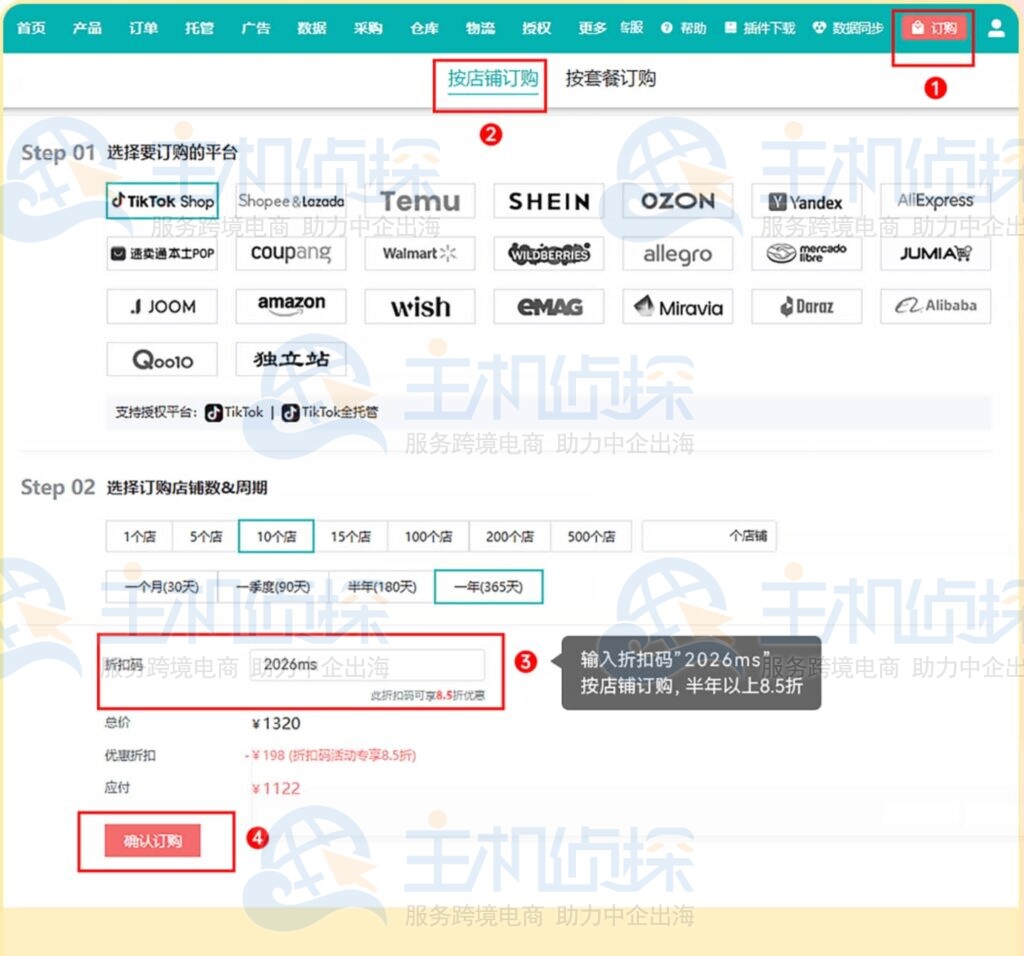Select the 10个店 store count option
Viewport: 1024px width, 956px height.
(x=276, y=536)
